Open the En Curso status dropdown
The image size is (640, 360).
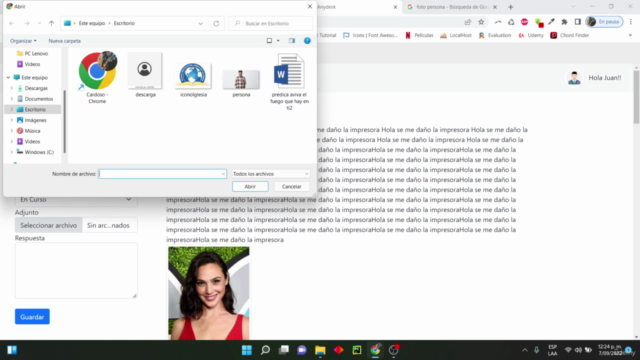(x=76, y=200)
